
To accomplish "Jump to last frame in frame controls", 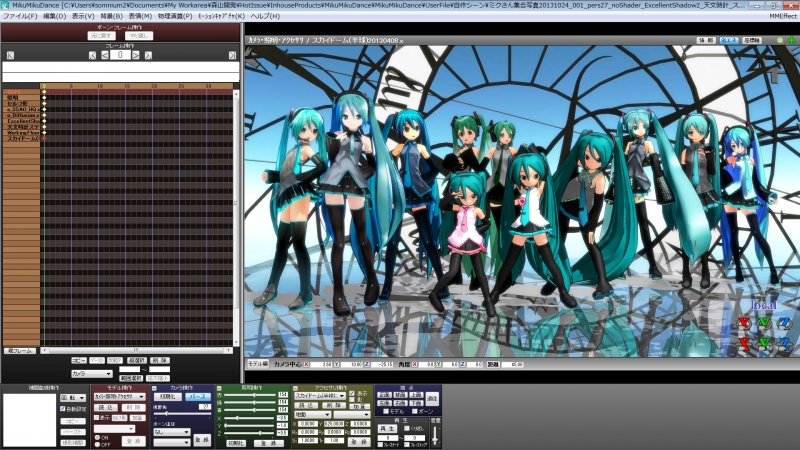I will [232, 55].
